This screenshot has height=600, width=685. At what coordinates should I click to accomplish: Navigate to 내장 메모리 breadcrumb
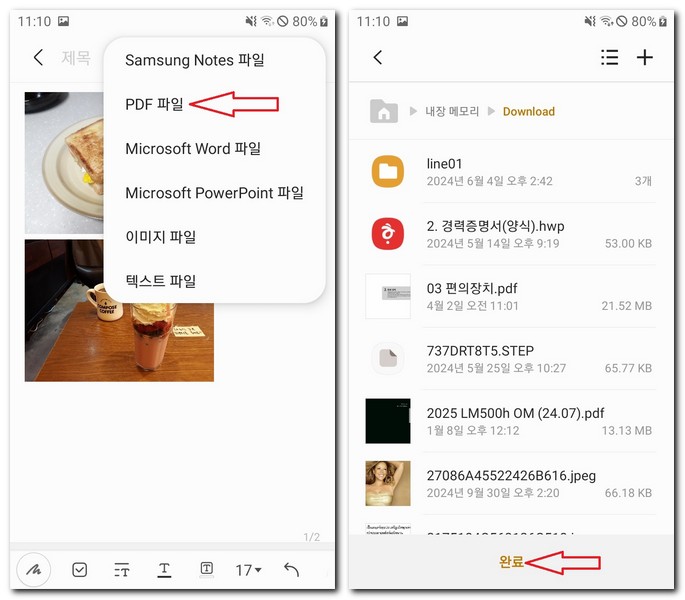coord(452,111)
